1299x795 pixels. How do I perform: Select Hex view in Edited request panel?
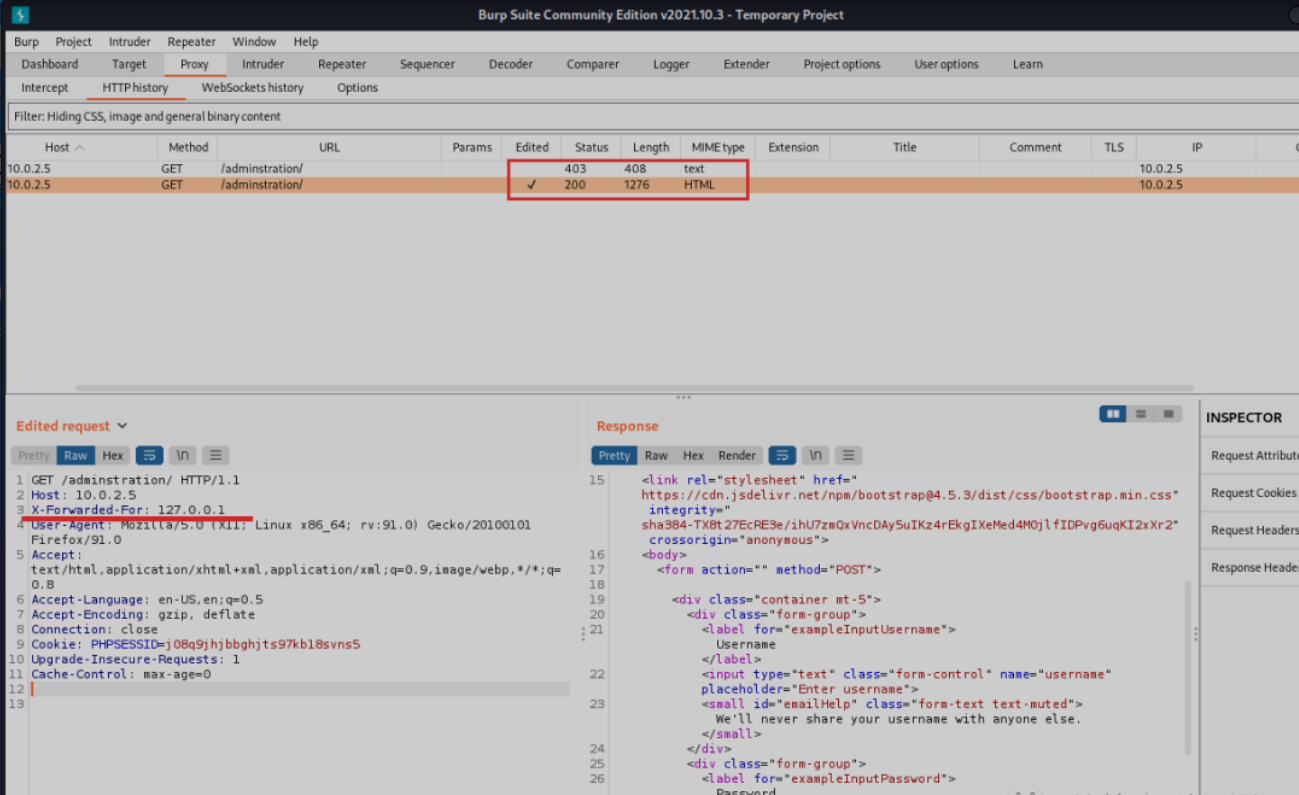coord(113,455)
